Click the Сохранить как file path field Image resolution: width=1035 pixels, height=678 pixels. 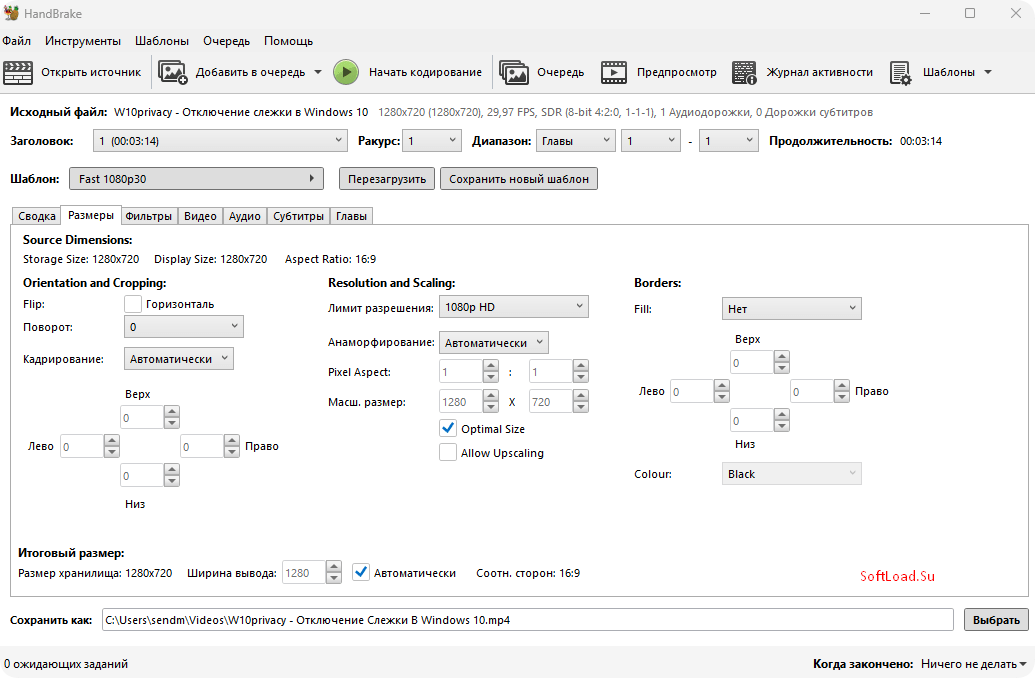click(527, 620)
